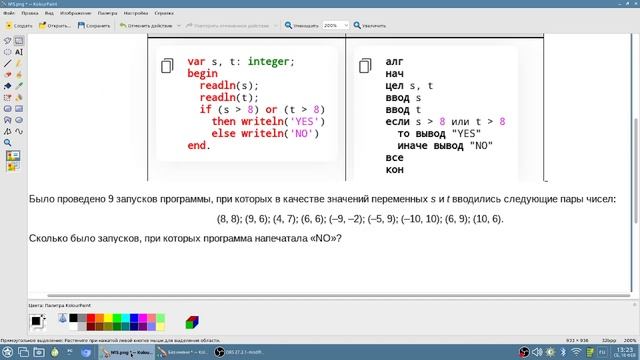
Task: Swap foreground and background colors arrow
Action: [44, 316]
